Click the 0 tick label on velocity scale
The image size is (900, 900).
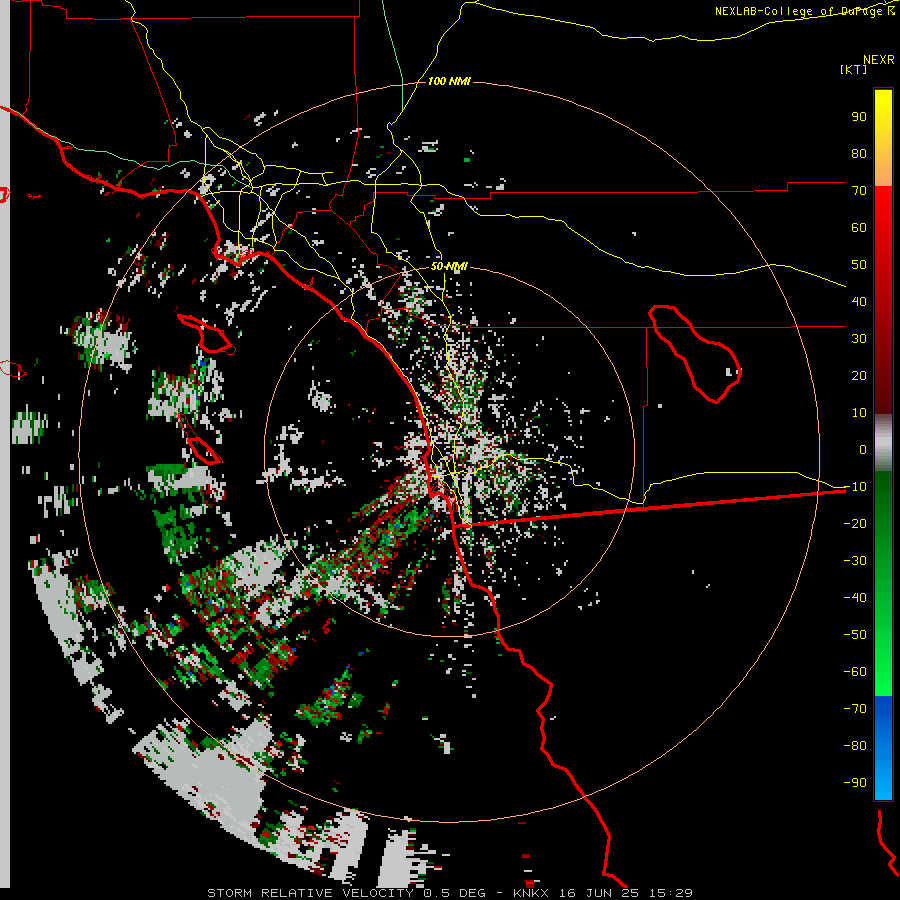[x=863, y=450]
